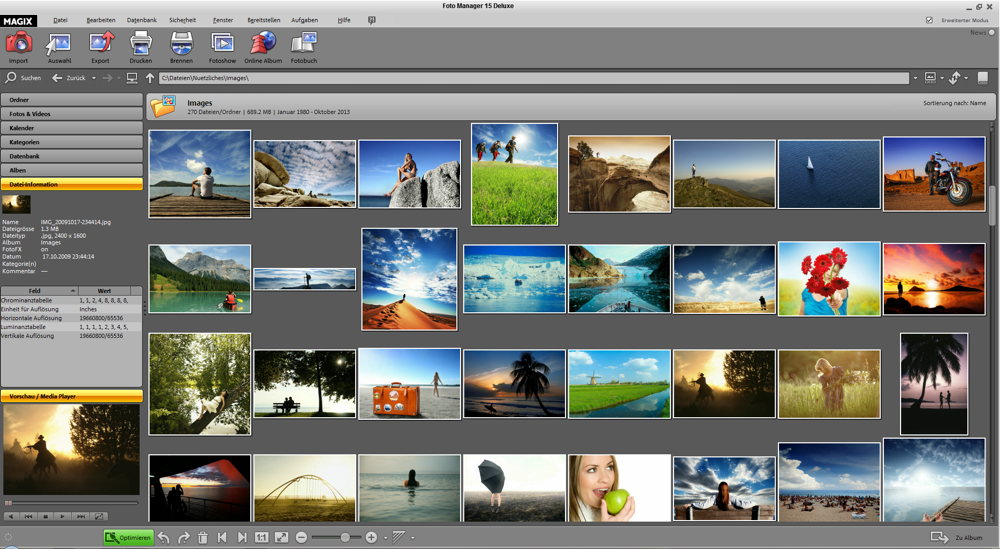This screenshot has width=1000, height=549.
Task: Open the Zurück history dropdown arrow
Action: tap(94, 78)
